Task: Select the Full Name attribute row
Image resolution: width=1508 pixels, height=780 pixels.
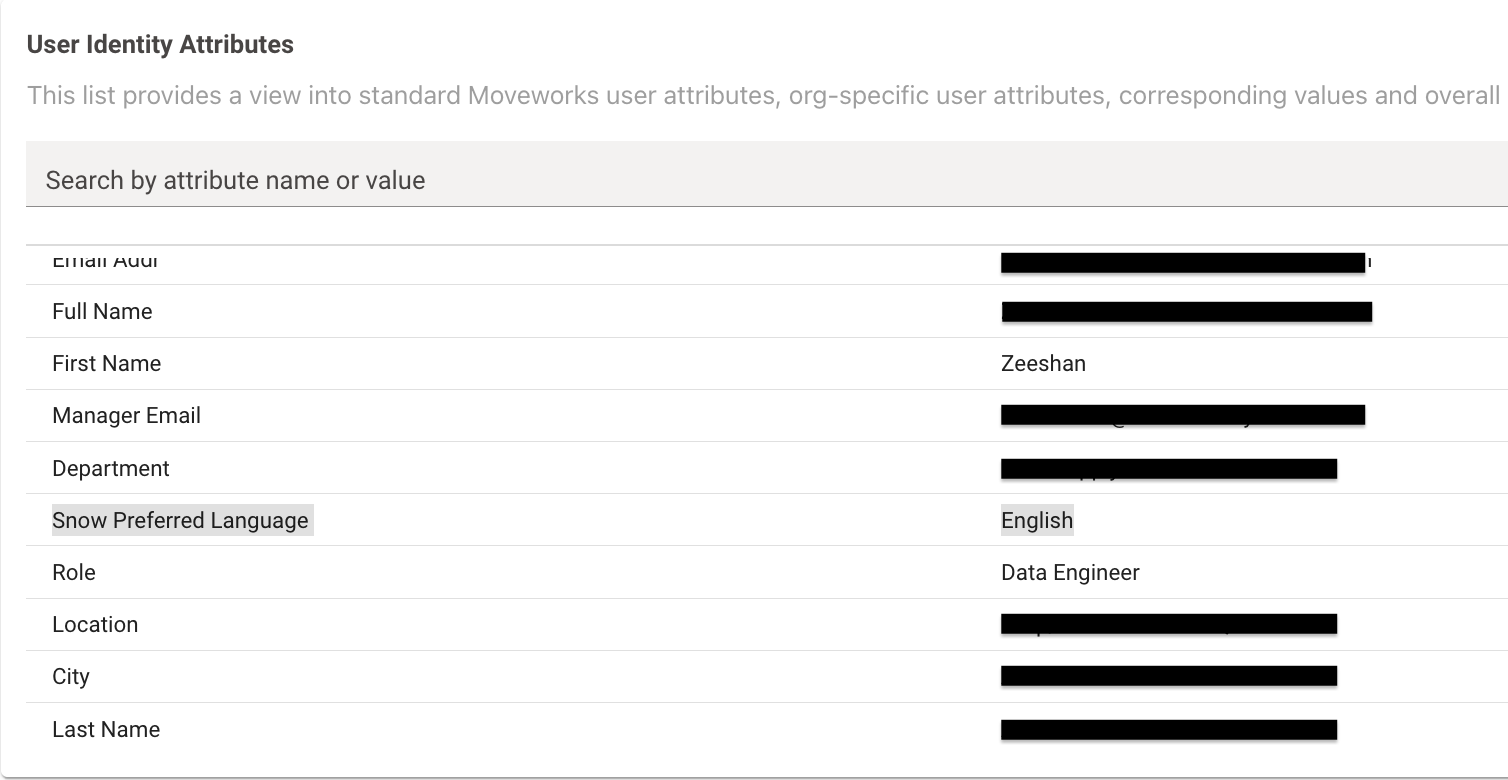Action: [x=767, y=311]
